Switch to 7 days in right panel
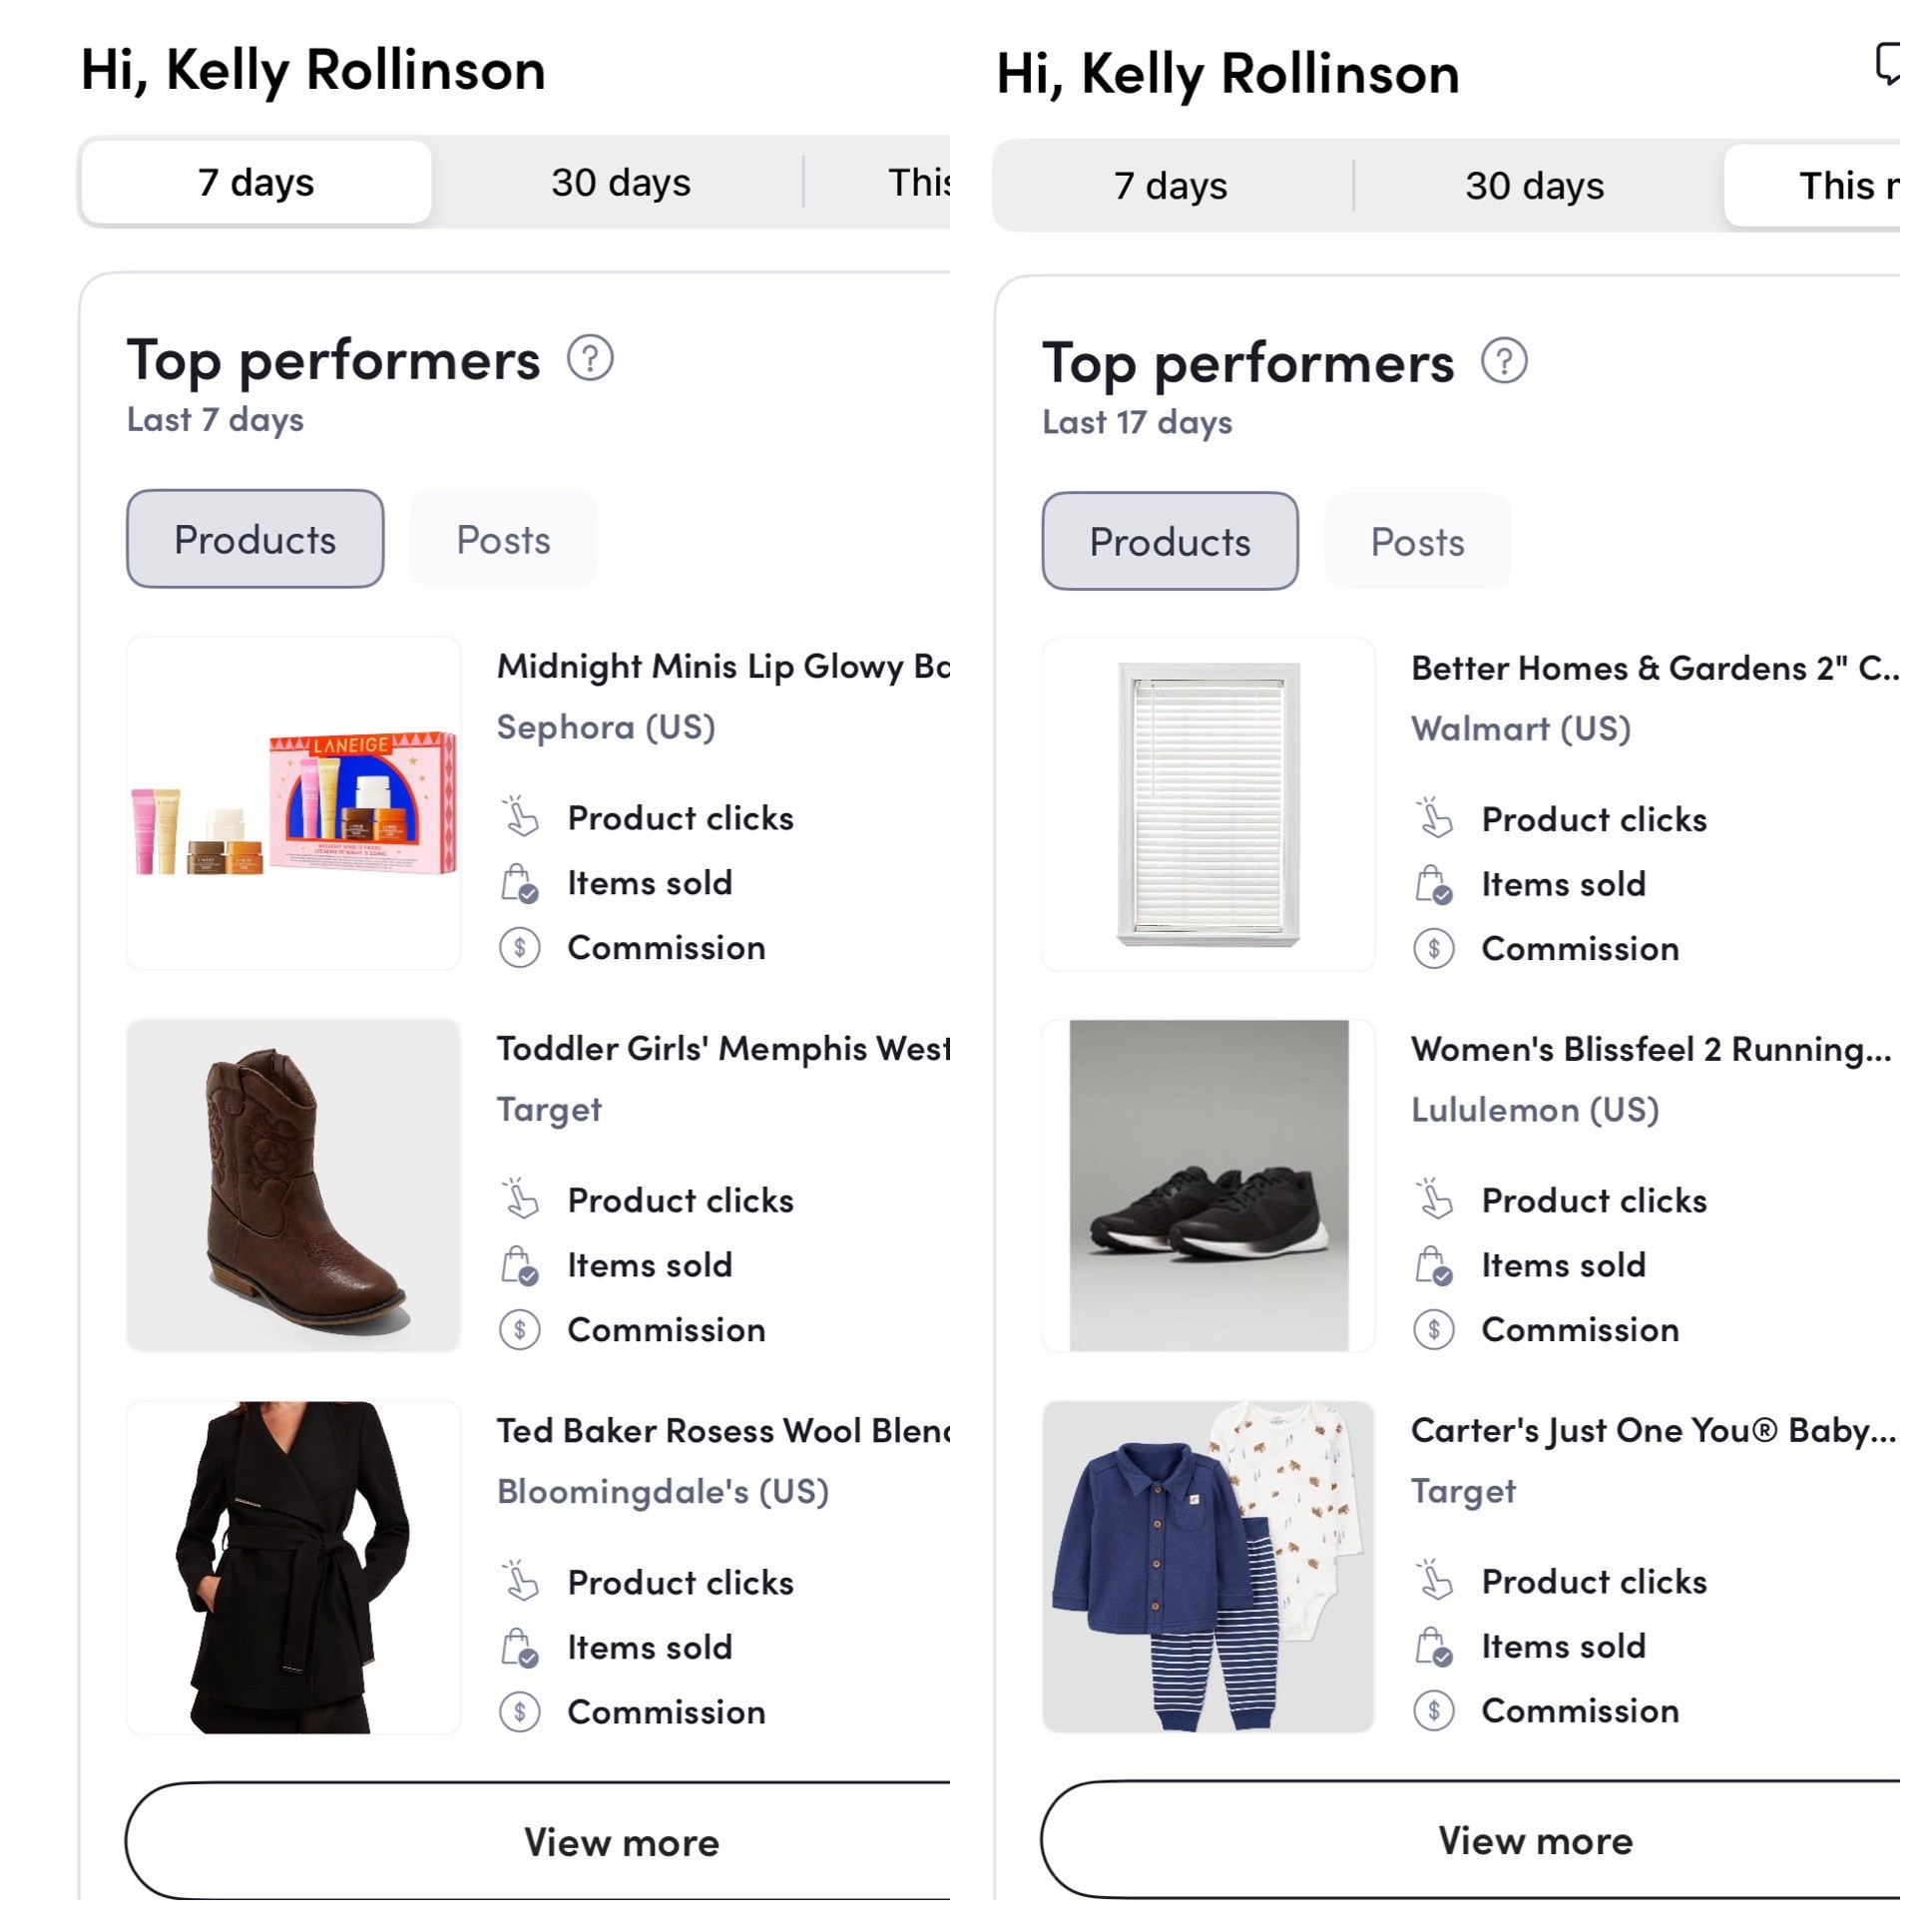 pos(1170,186)
